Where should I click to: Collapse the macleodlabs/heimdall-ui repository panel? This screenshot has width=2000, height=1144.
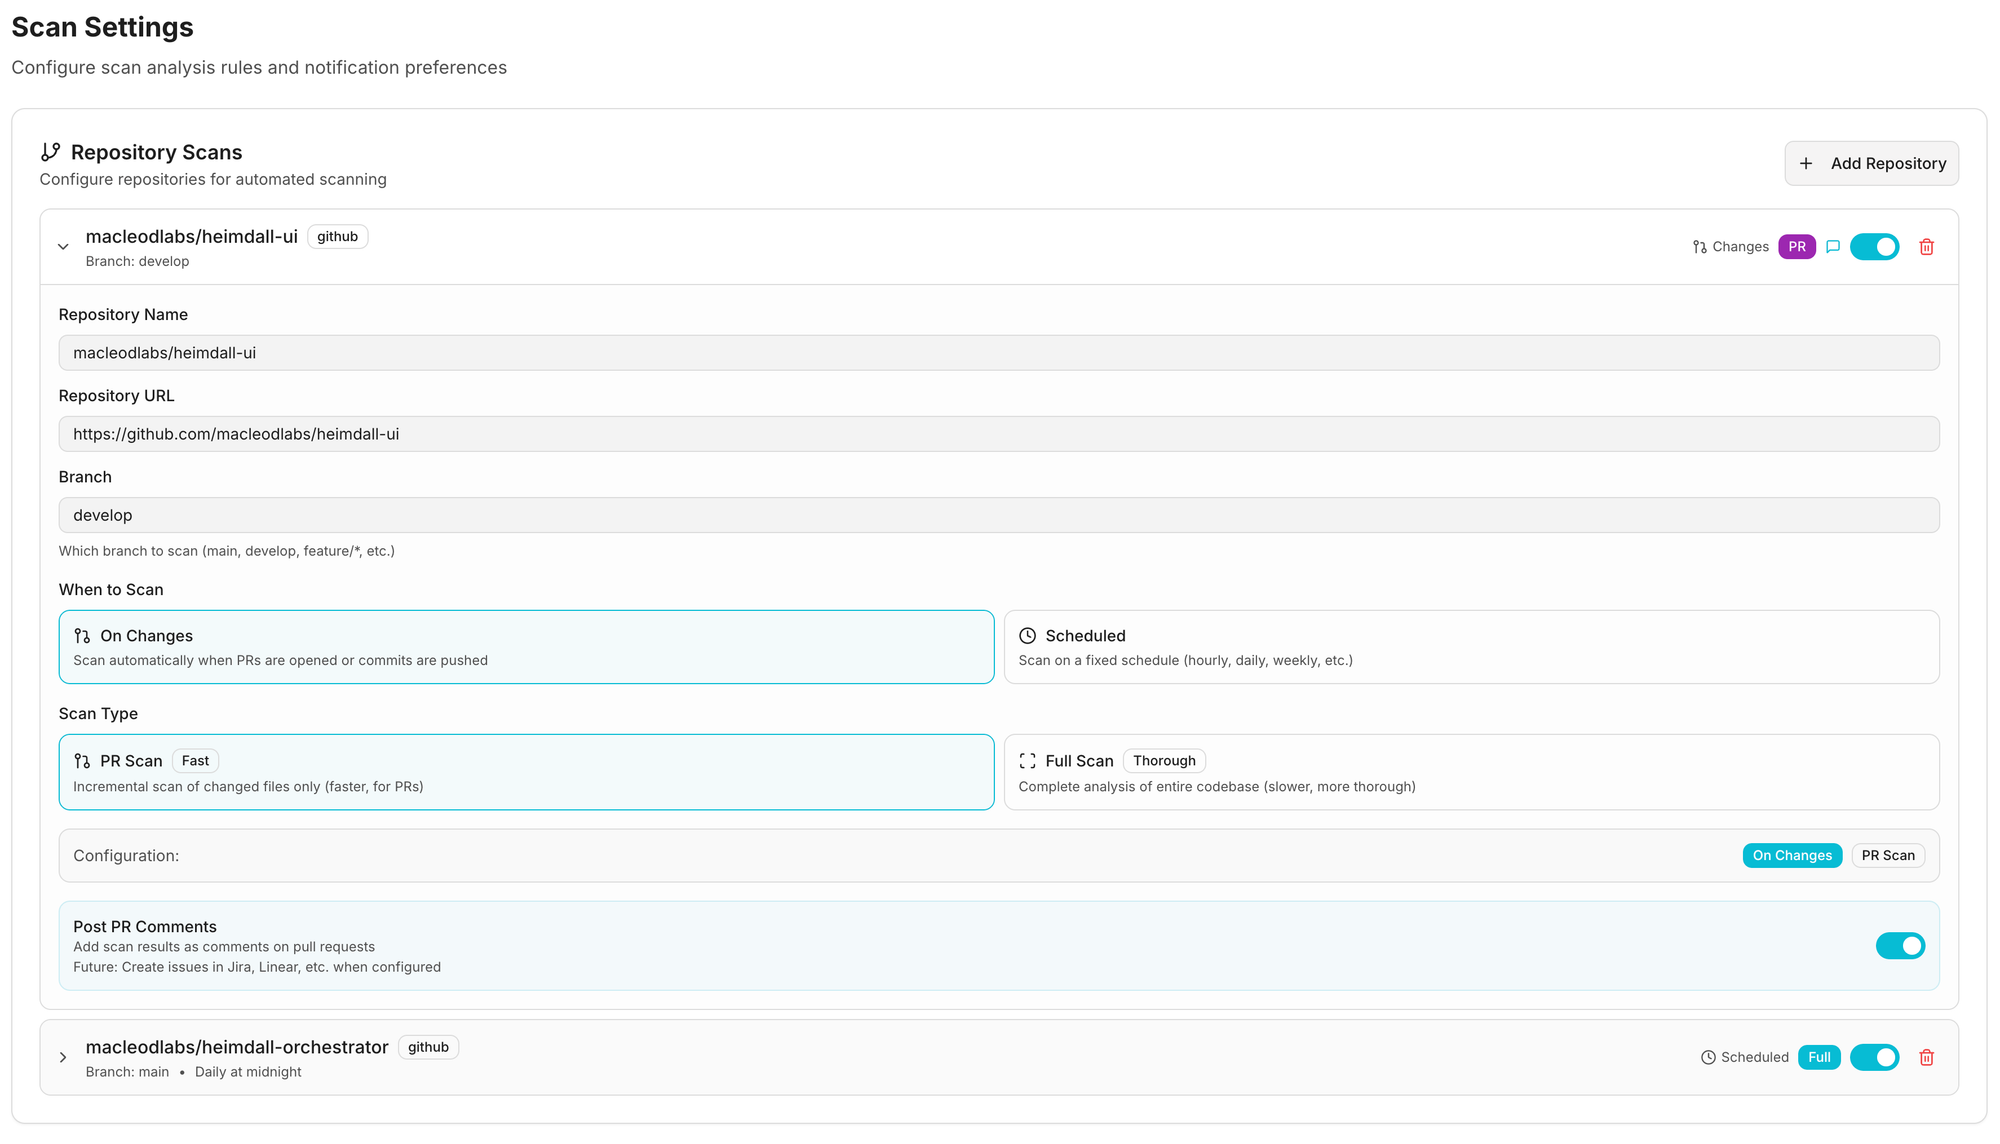click(x=63, y=246)
